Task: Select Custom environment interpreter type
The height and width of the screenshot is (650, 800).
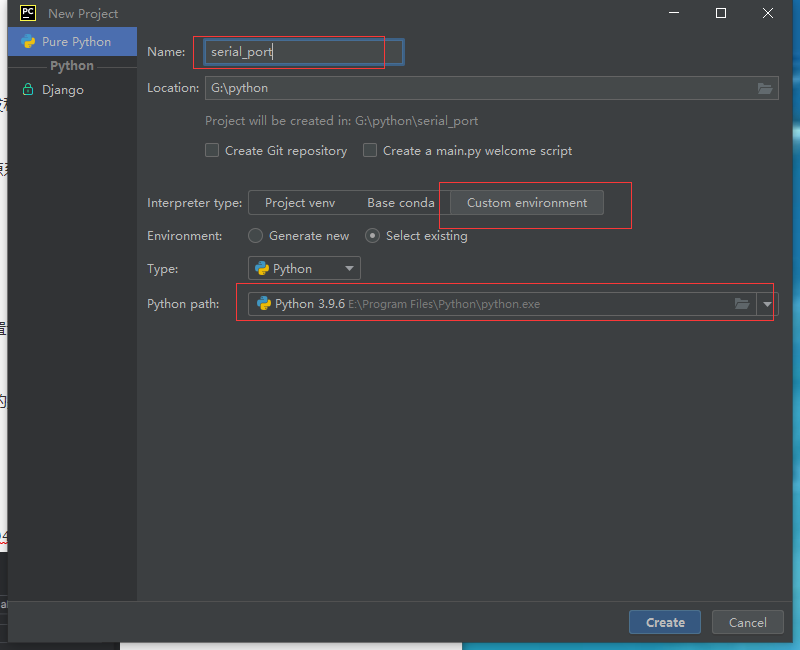Action: tap(527, 203)
